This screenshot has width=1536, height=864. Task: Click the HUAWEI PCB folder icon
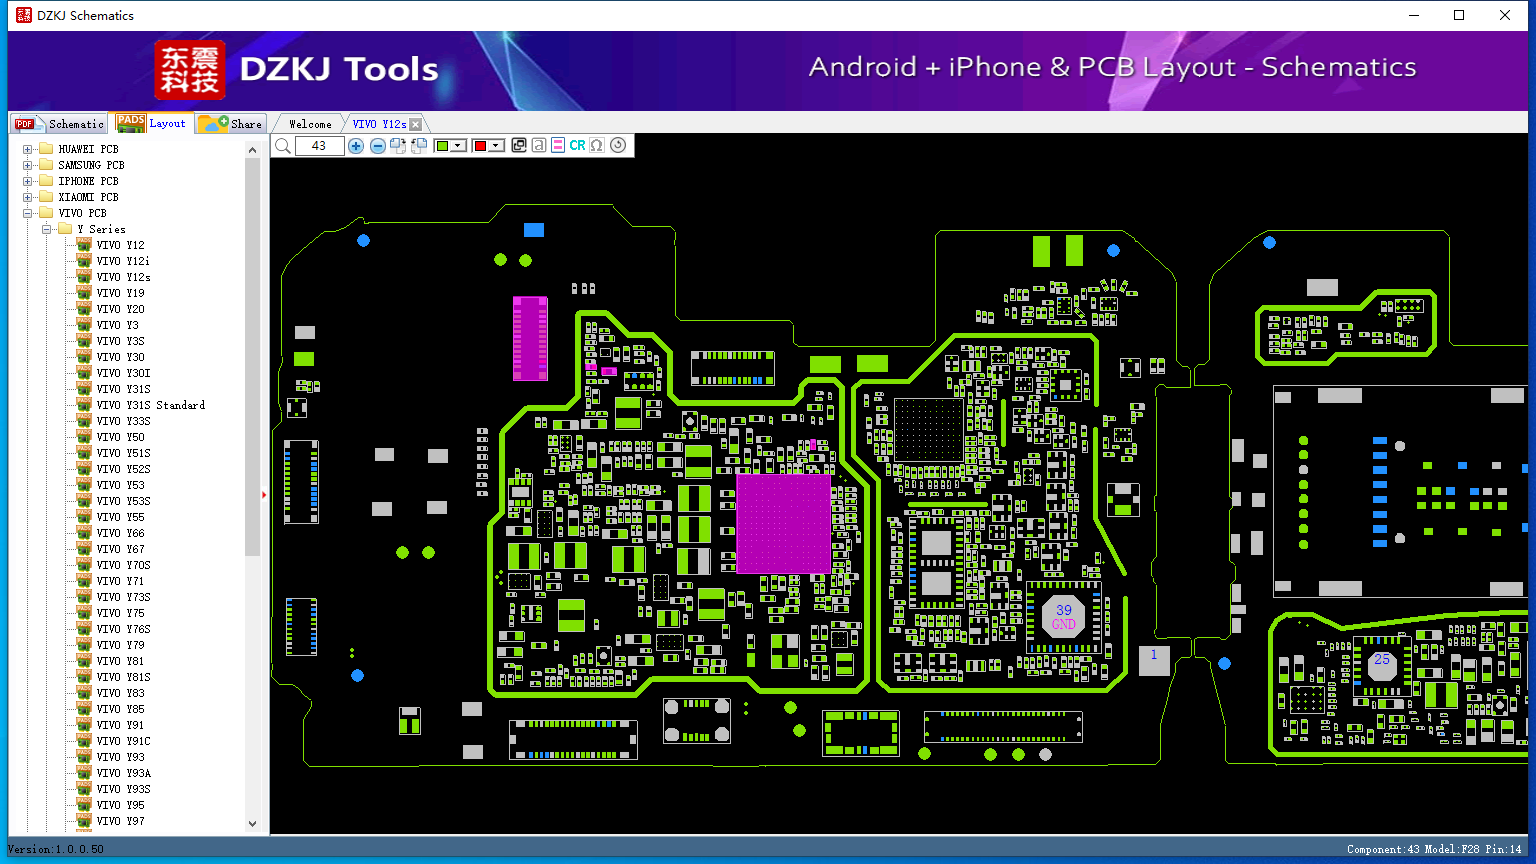(45, 149)
